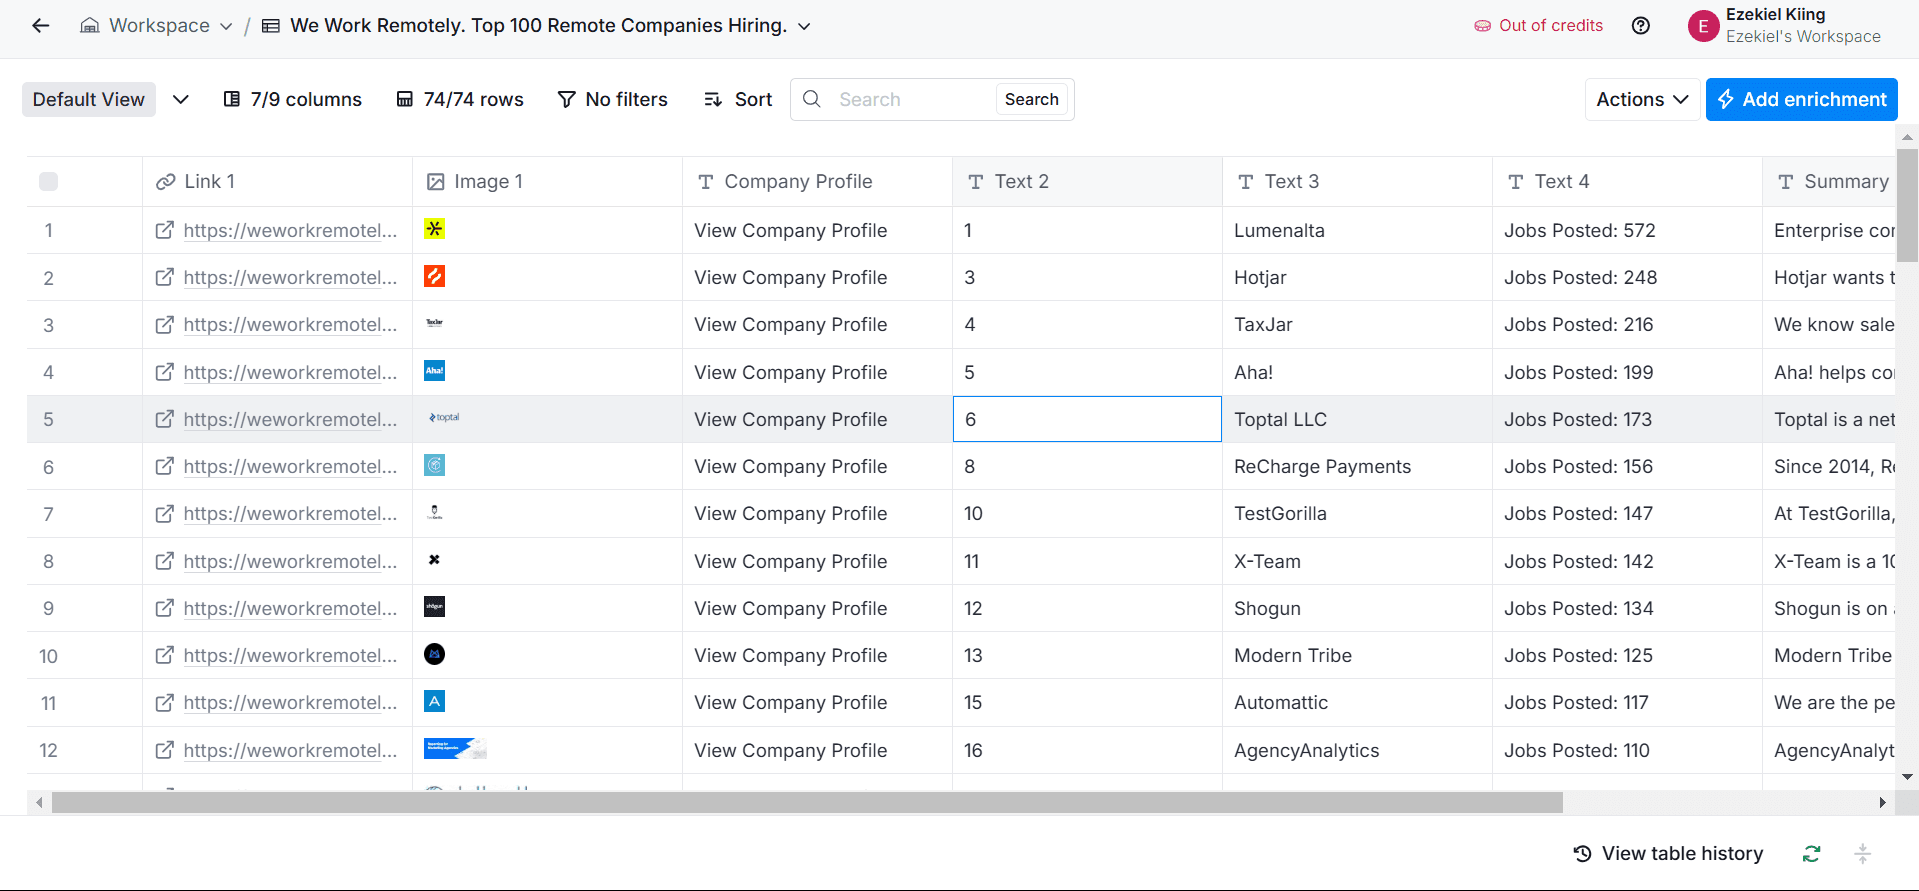Open the Lumenalta logo thumbnail
Screen dimensions: 1919x891
434,229
